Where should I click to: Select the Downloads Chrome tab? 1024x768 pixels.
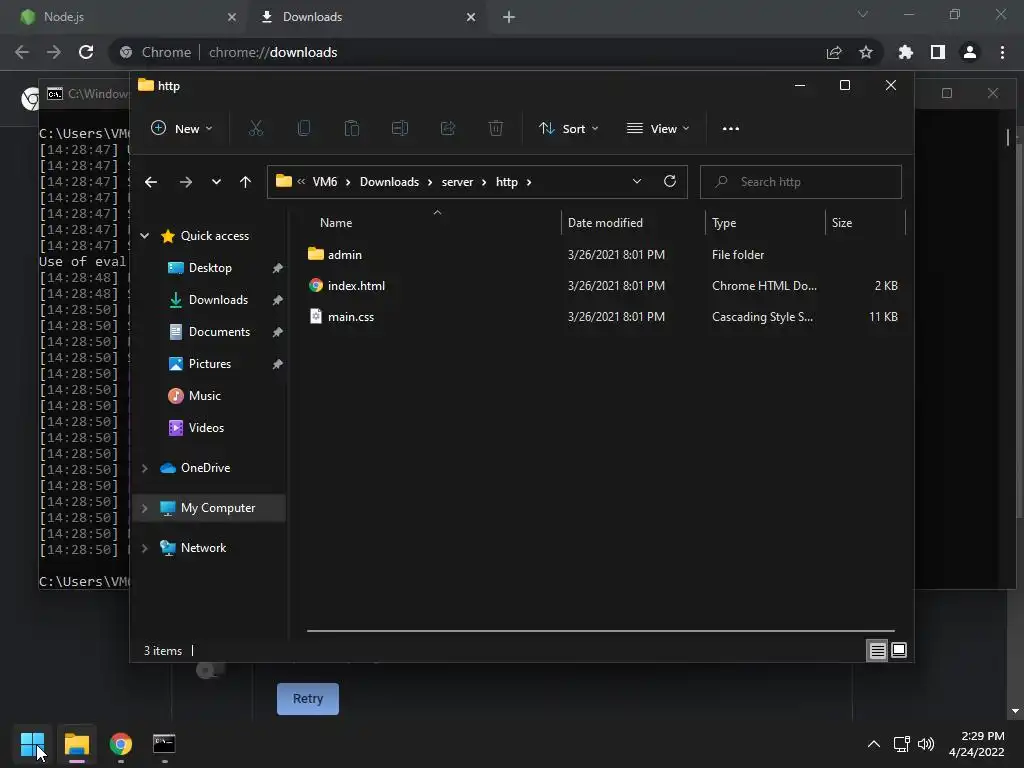(364, 17)
